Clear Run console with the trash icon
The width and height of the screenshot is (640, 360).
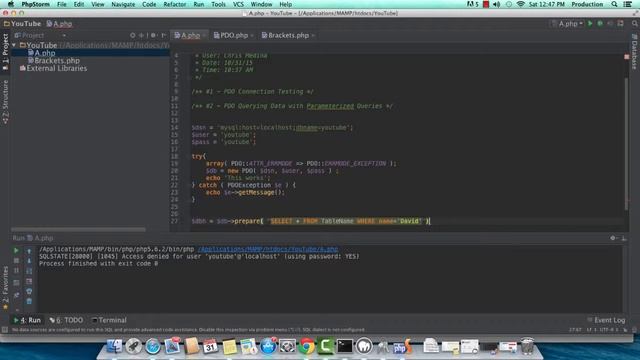[29, 301]
